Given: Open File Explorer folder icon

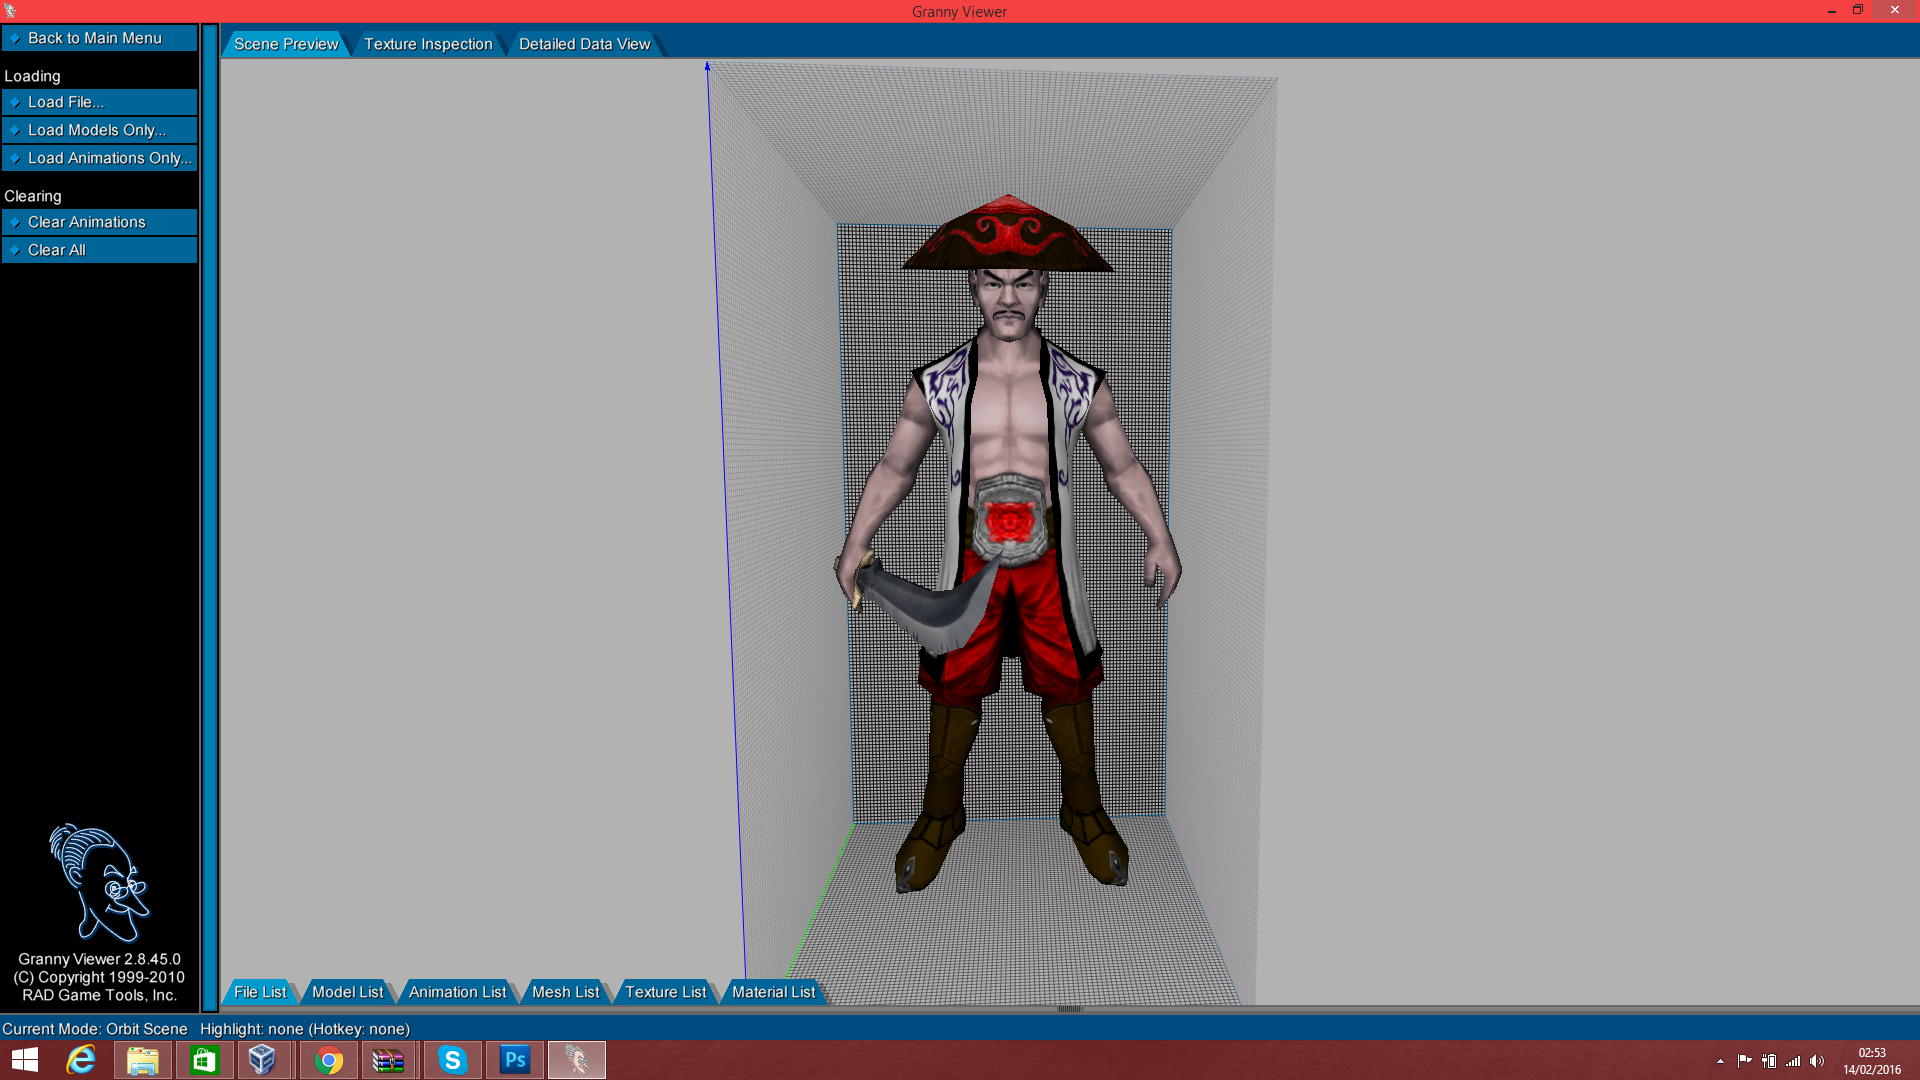Looking at the screenshot, I should point(143,1060).
